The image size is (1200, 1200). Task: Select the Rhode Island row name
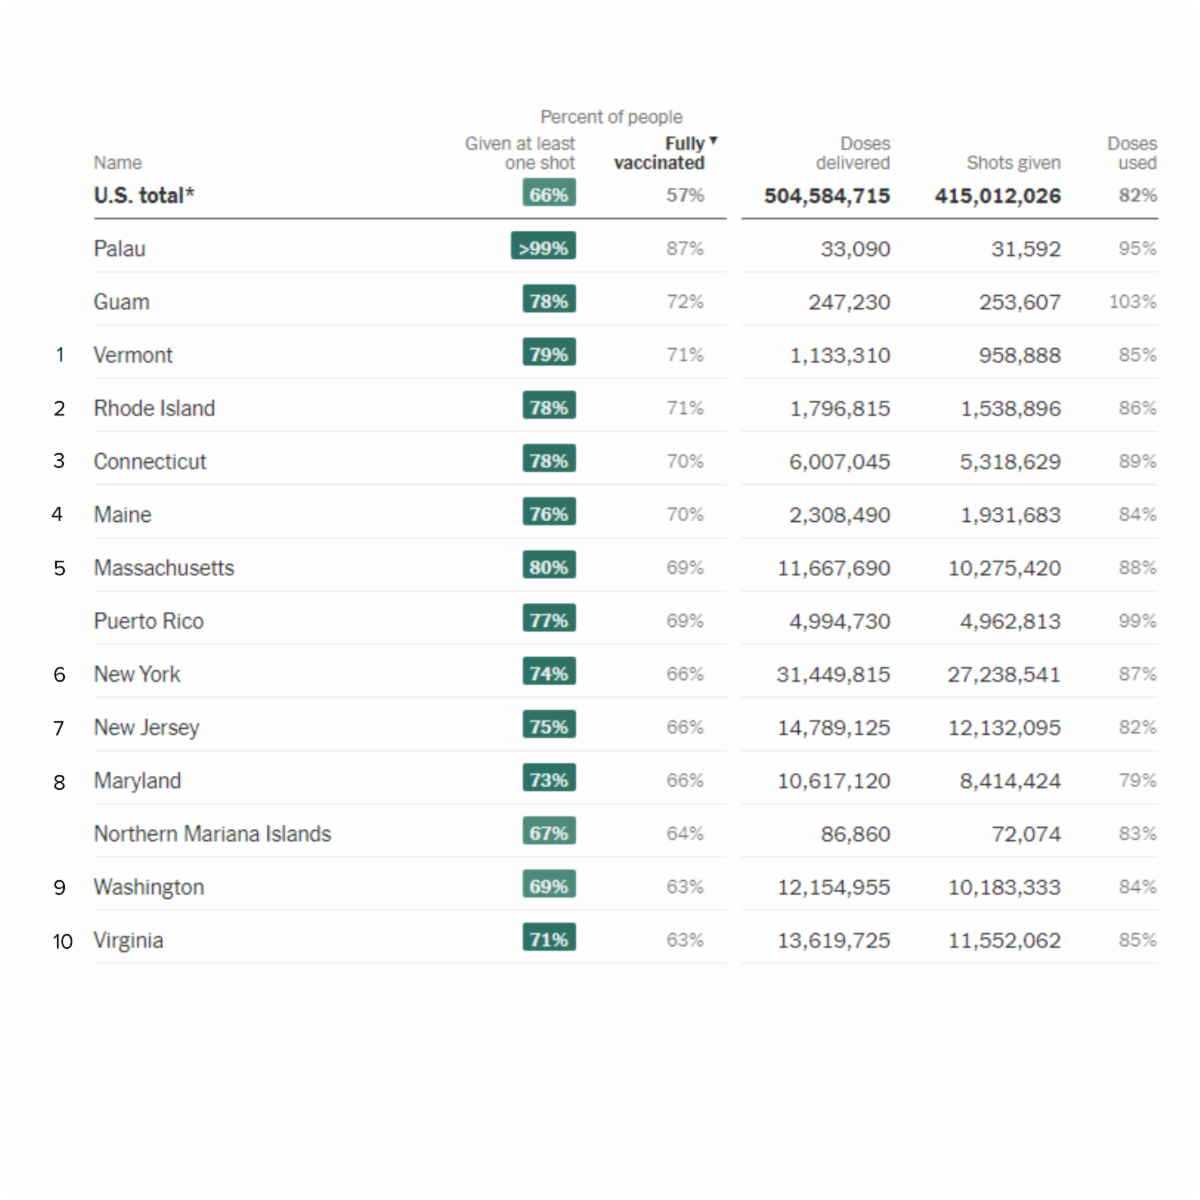[x=154, y=408]
